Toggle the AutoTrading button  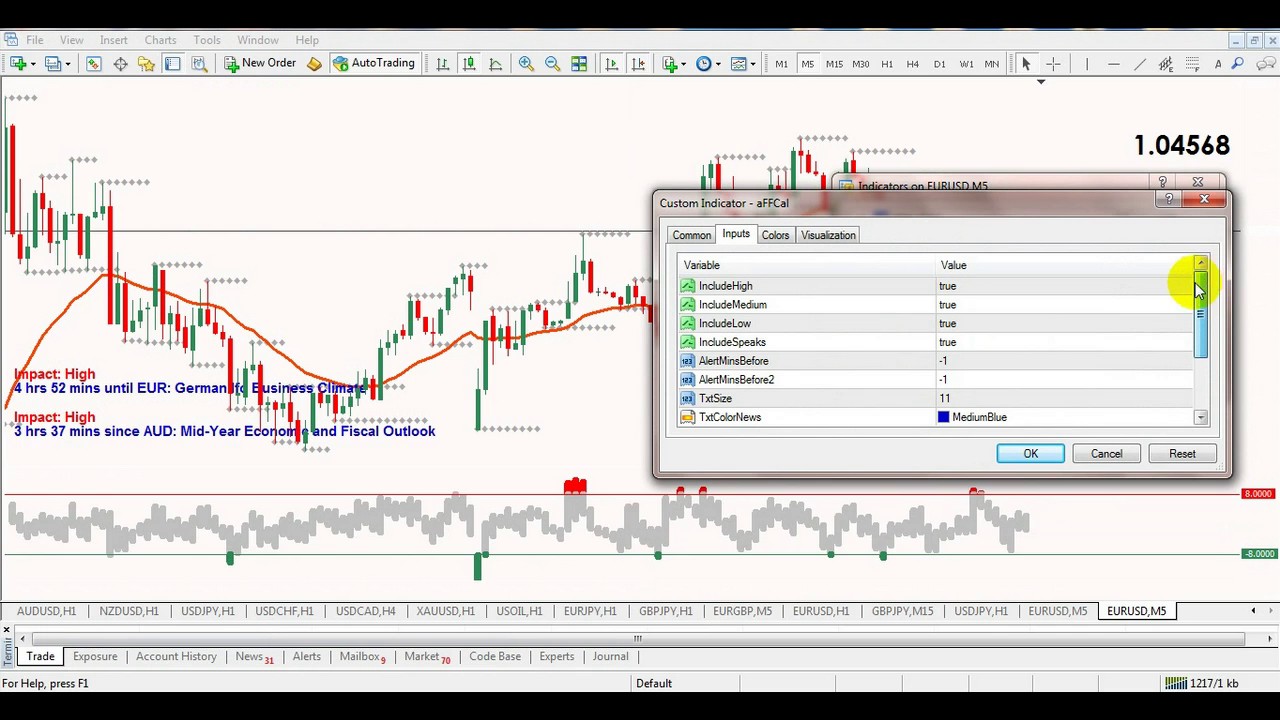point(373,64)
